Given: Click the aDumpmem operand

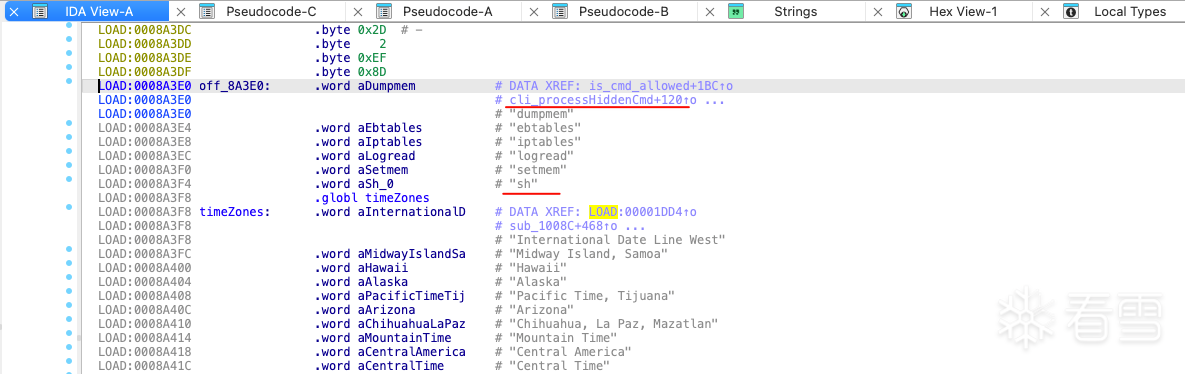Looking at the screenshot, I should (387, 86).
